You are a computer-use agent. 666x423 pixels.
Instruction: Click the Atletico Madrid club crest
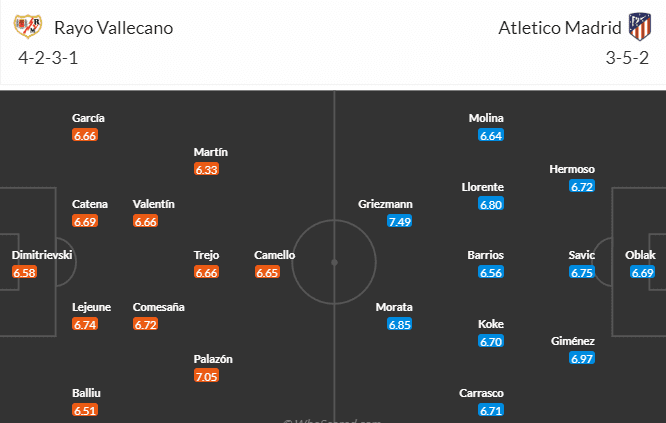pyautogui.click(x=637, y=26)
